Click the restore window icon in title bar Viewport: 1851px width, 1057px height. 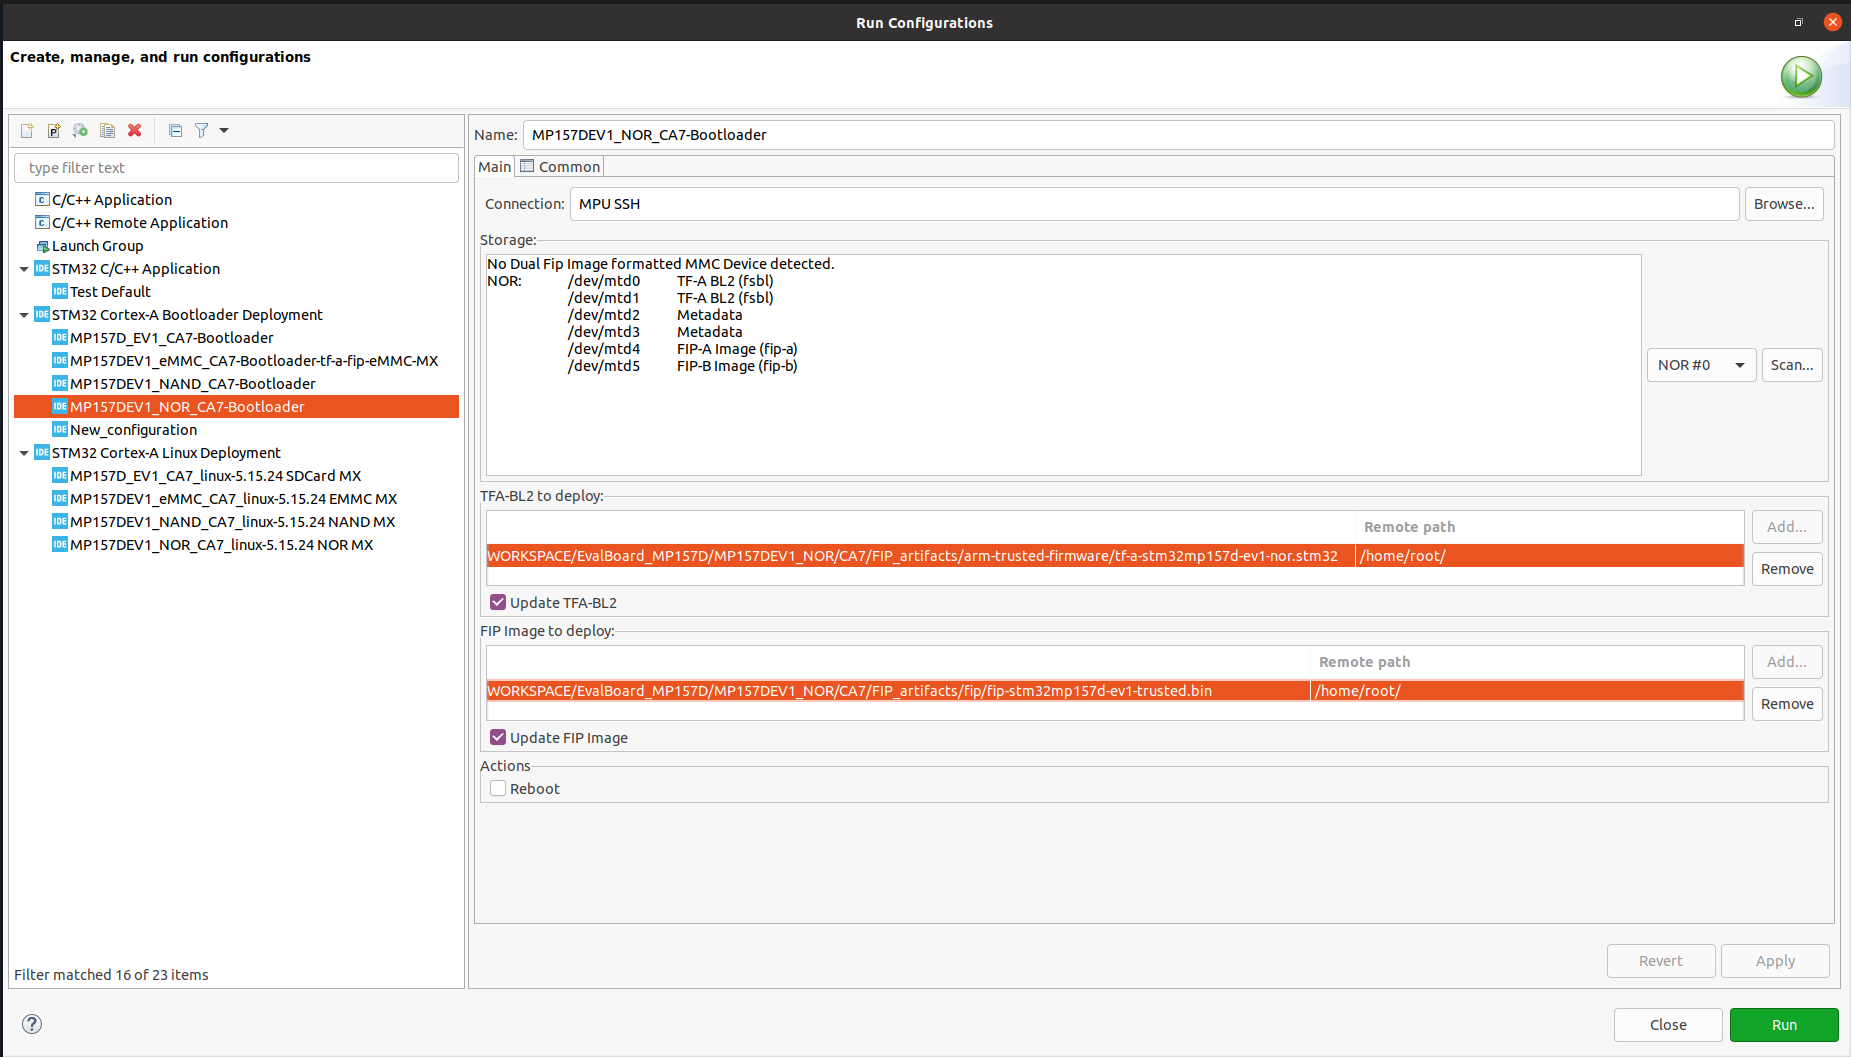[1798, 22]
